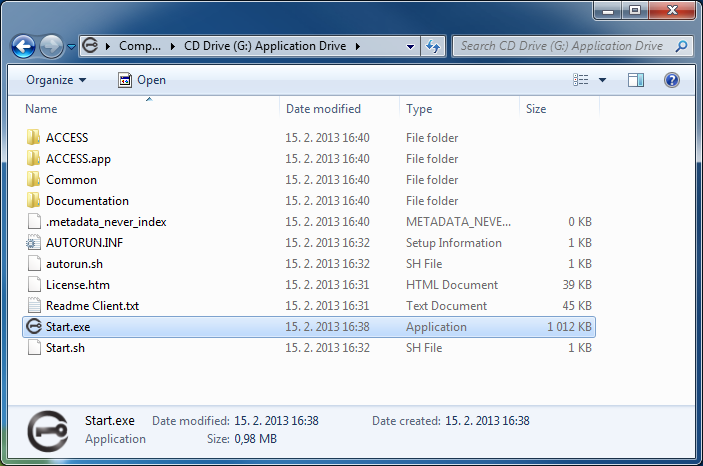This screenshot has width=703, height=466.
Task: Click the Back navigation arrow
Action: [24, 46]
